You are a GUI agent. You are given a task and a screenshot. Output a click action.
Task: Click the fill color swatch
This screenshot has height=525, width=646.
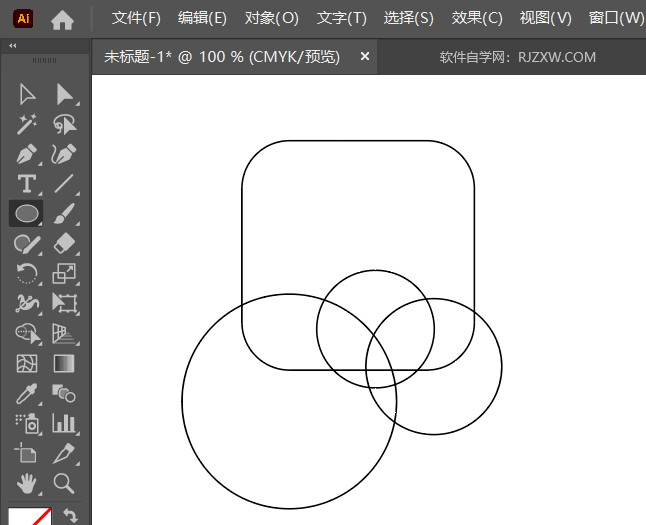pos(30,516)
